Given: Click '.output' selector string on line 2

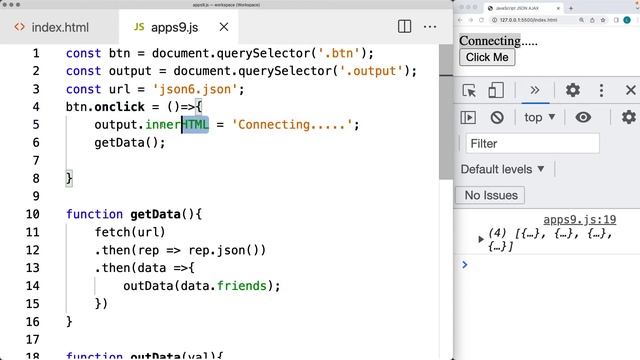Looking at the screenshot, I should tap(371, 71).
